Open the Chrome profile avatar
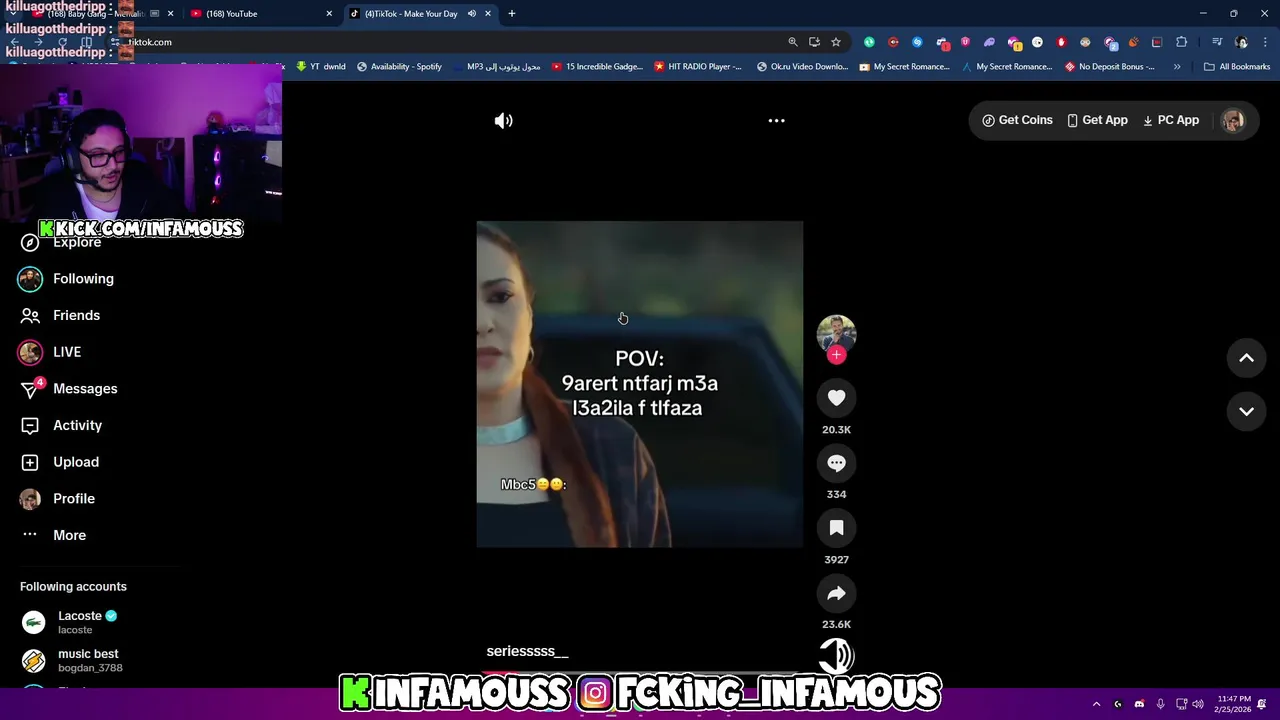The height and width of the screenshot is (720, 1280). pos(1242,42)
